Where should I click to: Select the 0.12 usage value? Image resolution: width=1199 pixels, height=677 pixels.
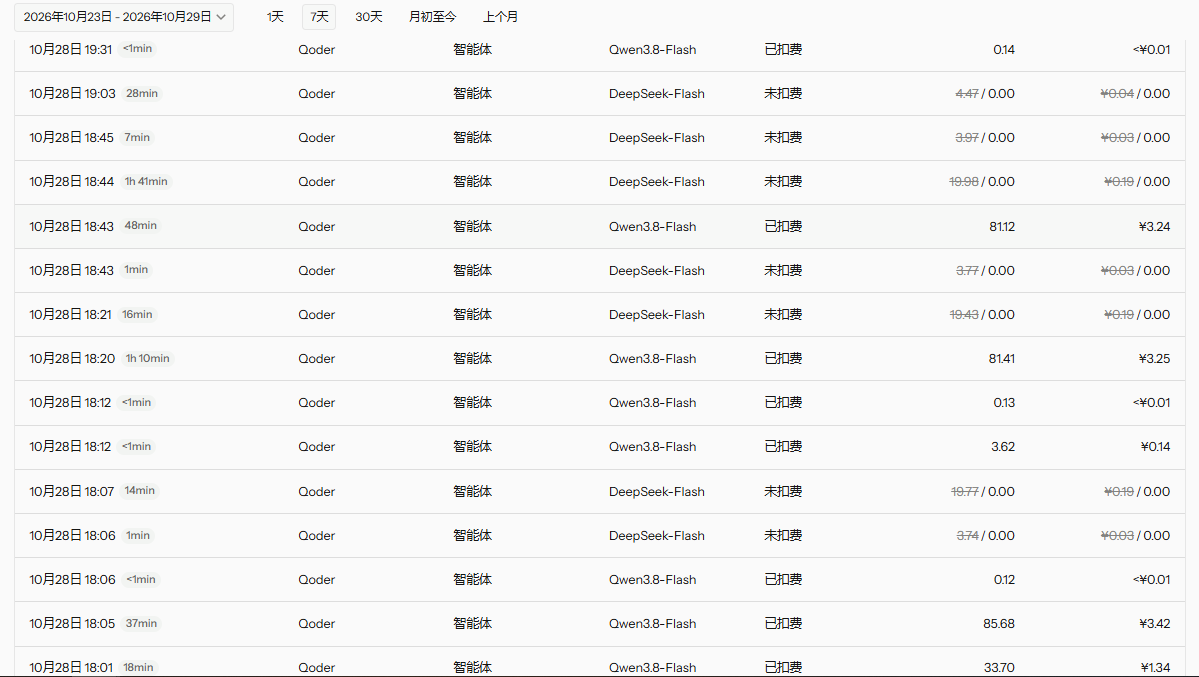1004,580
